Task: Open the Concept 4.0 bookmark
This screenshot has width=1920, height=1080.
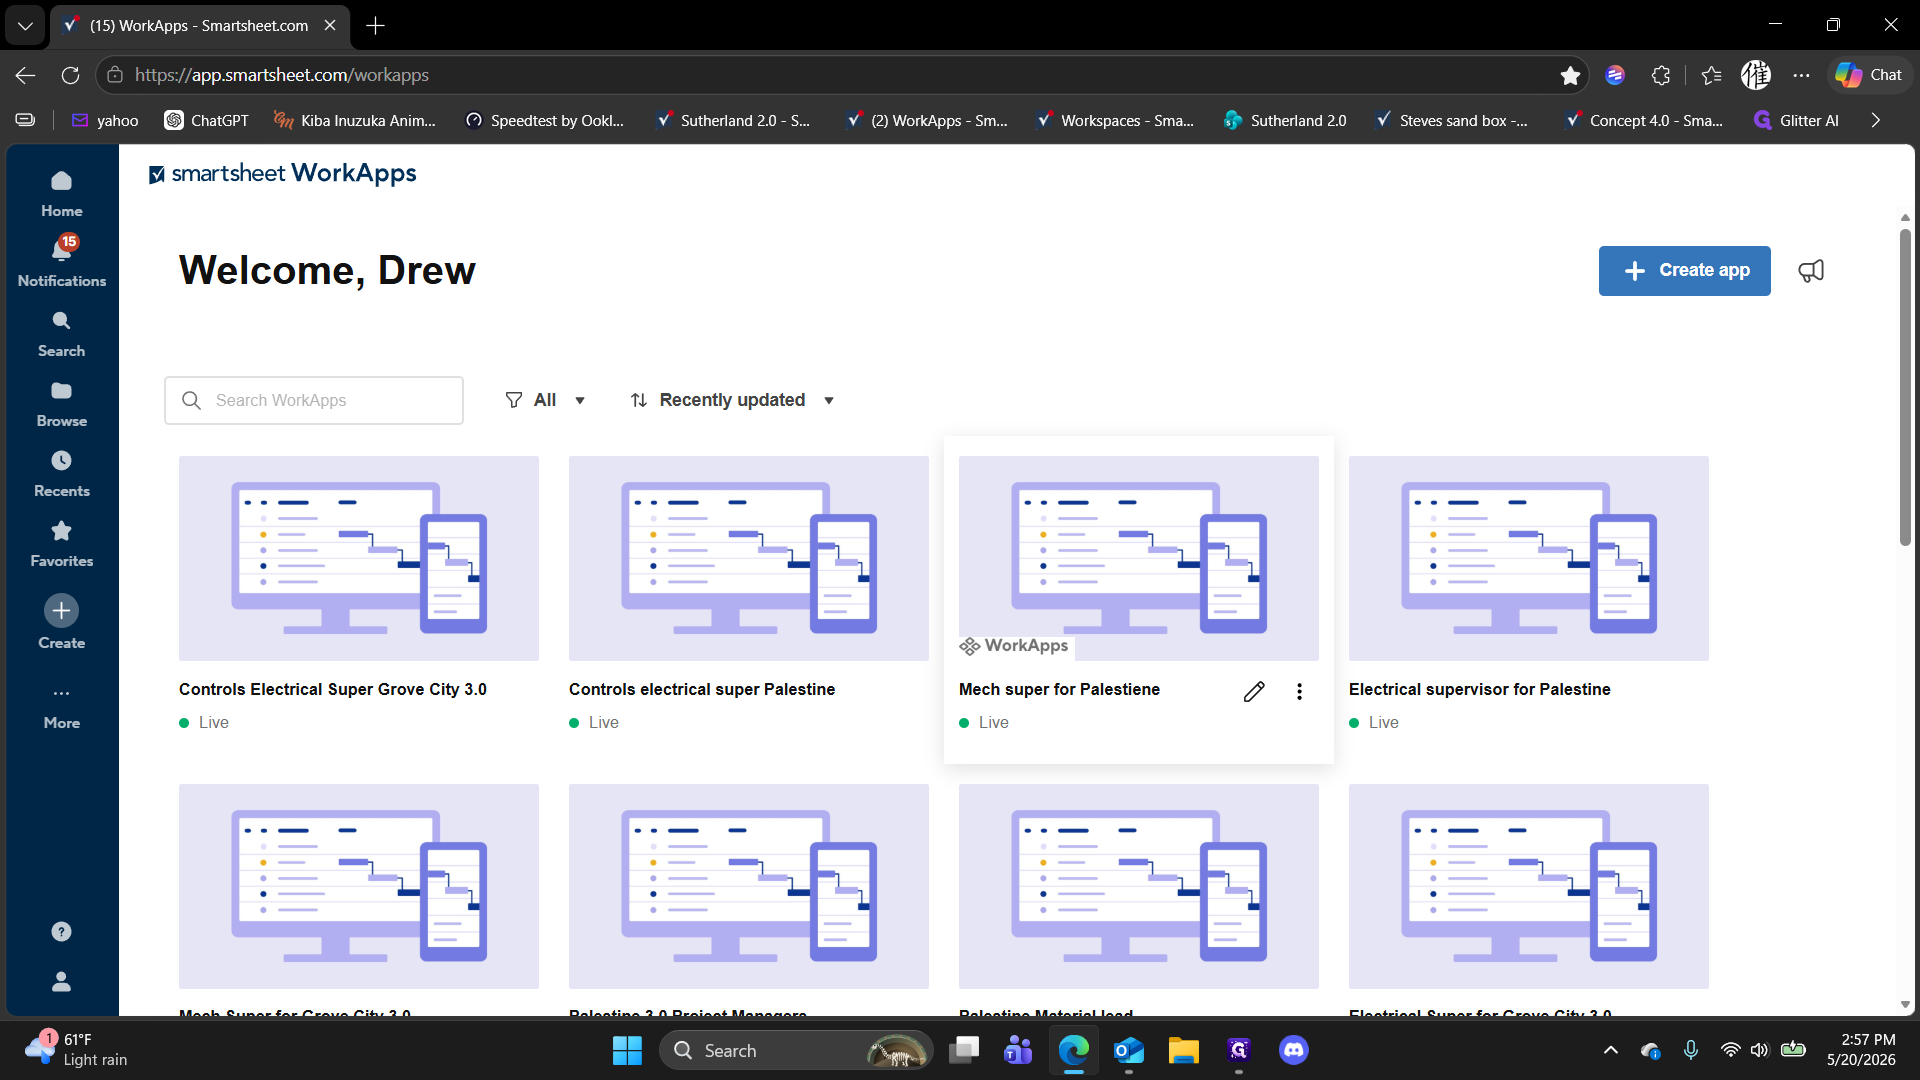Action: pos(1644,120)
